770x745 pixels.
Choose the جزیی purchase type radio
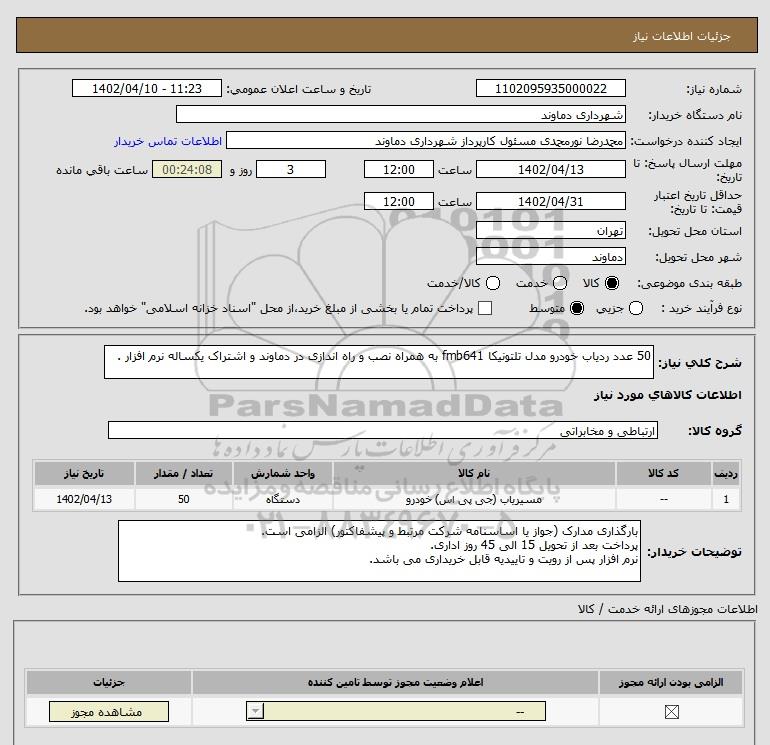(x=636, y=308)
